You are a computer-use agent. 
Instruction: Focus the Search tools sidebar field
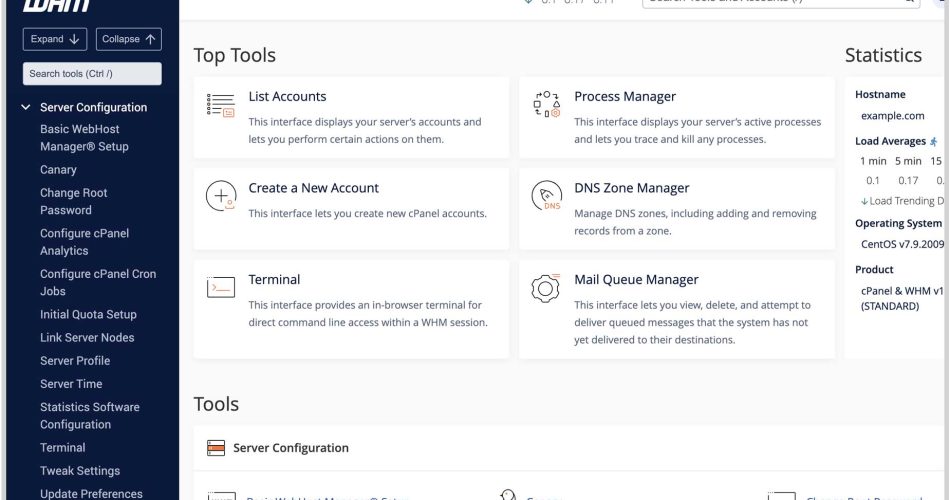(x=92, y=73)
